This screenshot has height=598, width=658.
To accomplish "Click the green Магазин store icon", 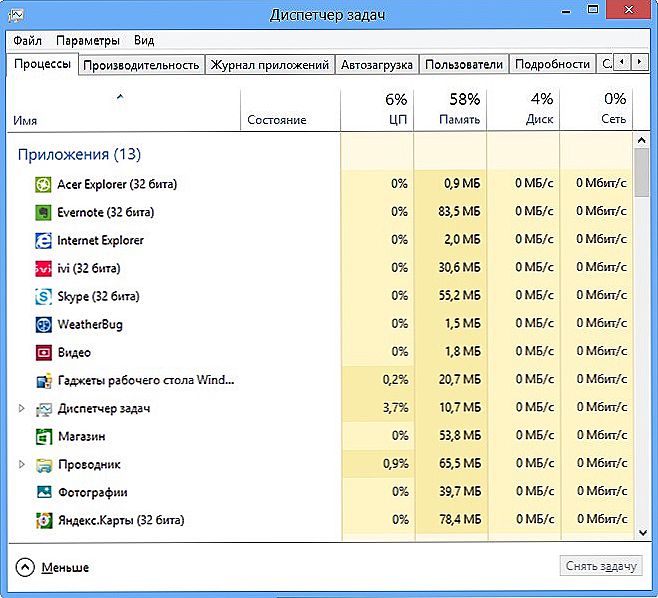I will (44, 437).
